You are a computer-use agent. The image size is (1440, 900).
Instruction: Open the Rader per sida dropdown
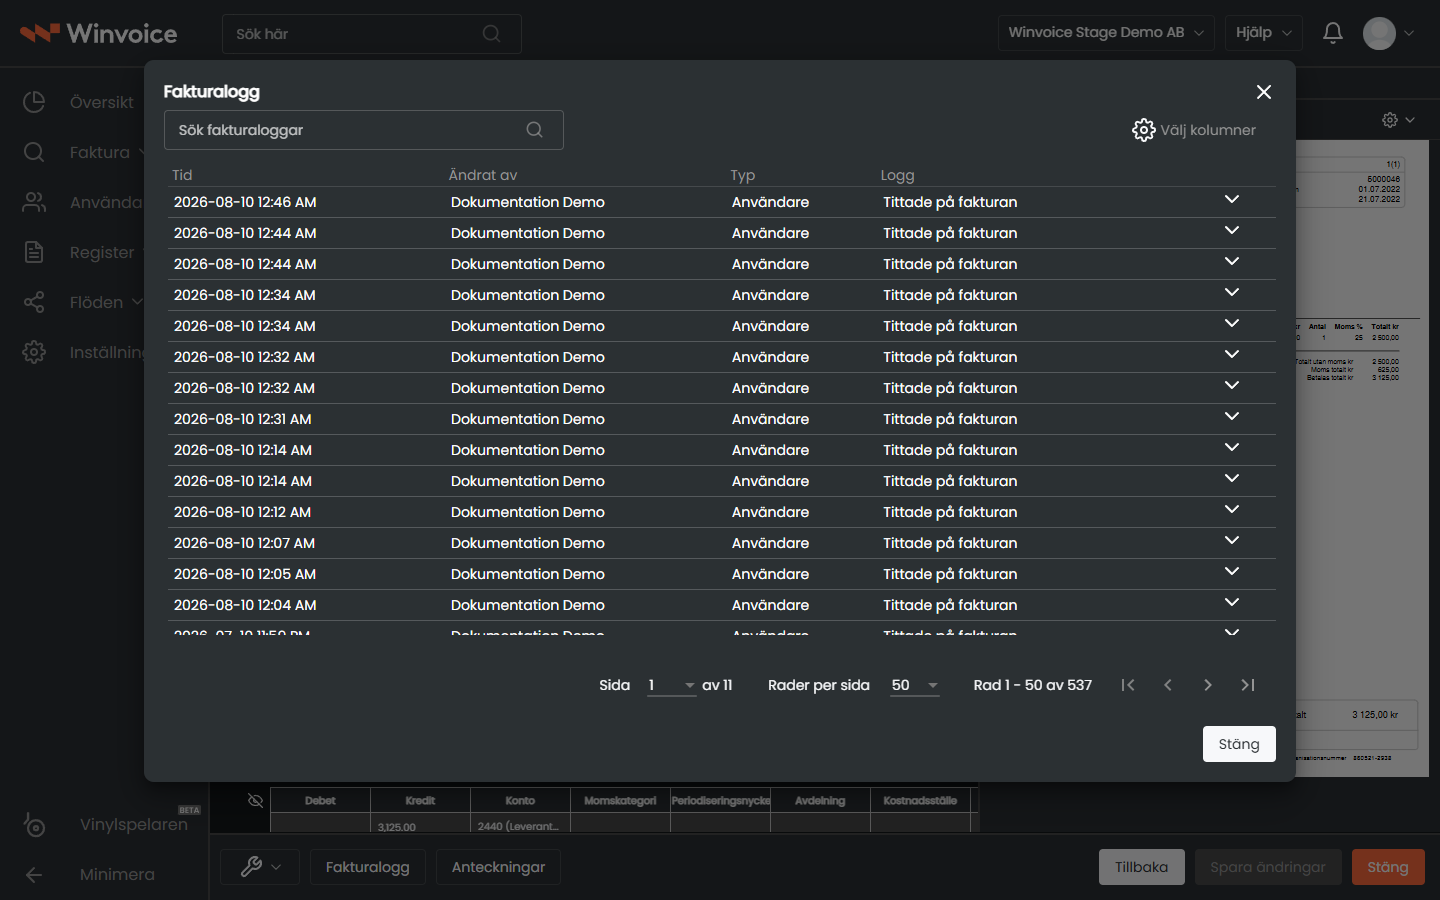click(914, 685)
